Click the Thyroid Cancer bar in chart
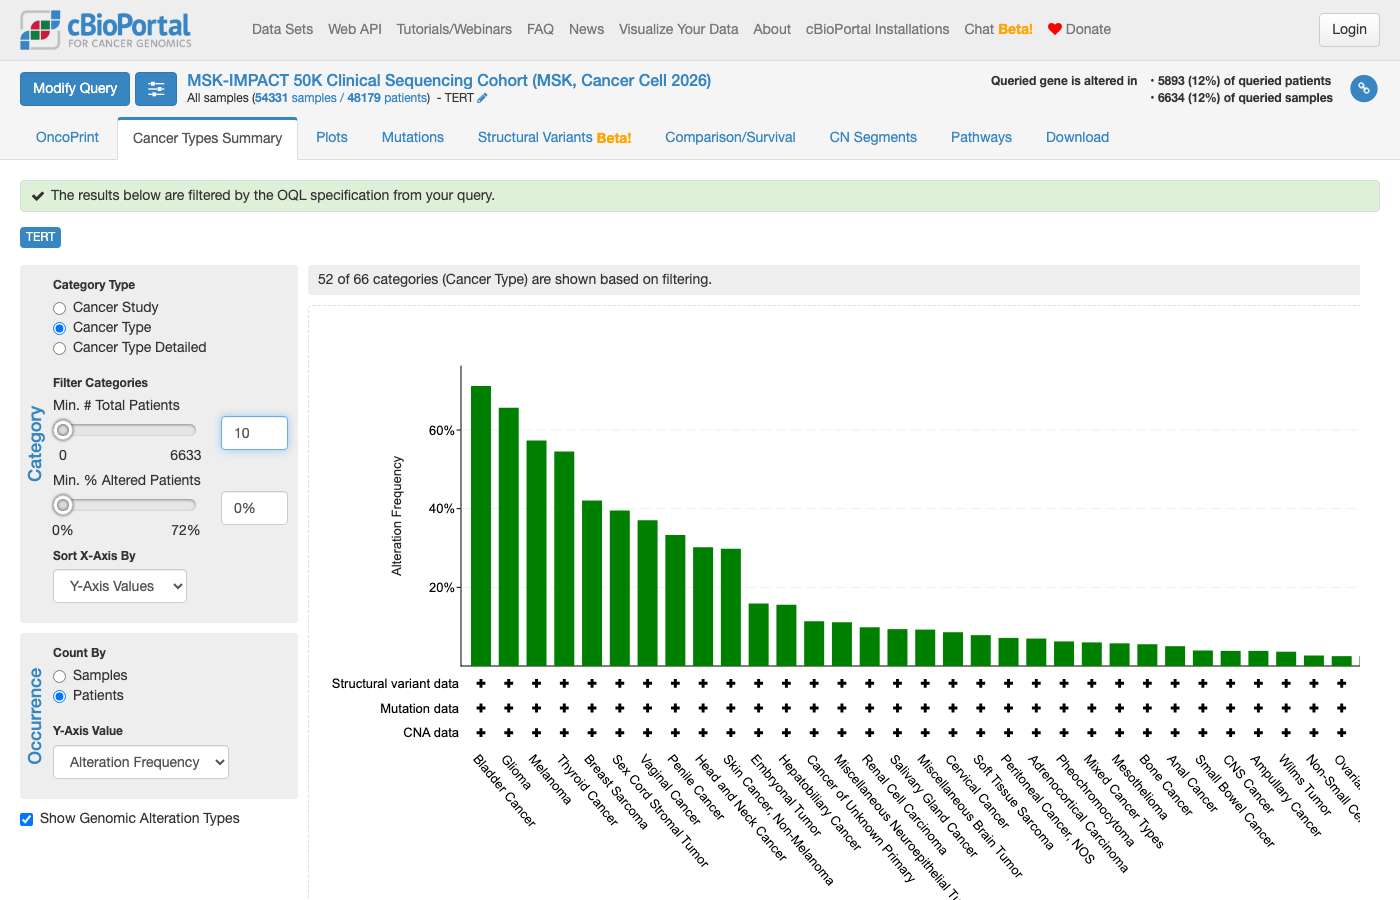The image size is (1400, 900). click(x=564, y=559)
